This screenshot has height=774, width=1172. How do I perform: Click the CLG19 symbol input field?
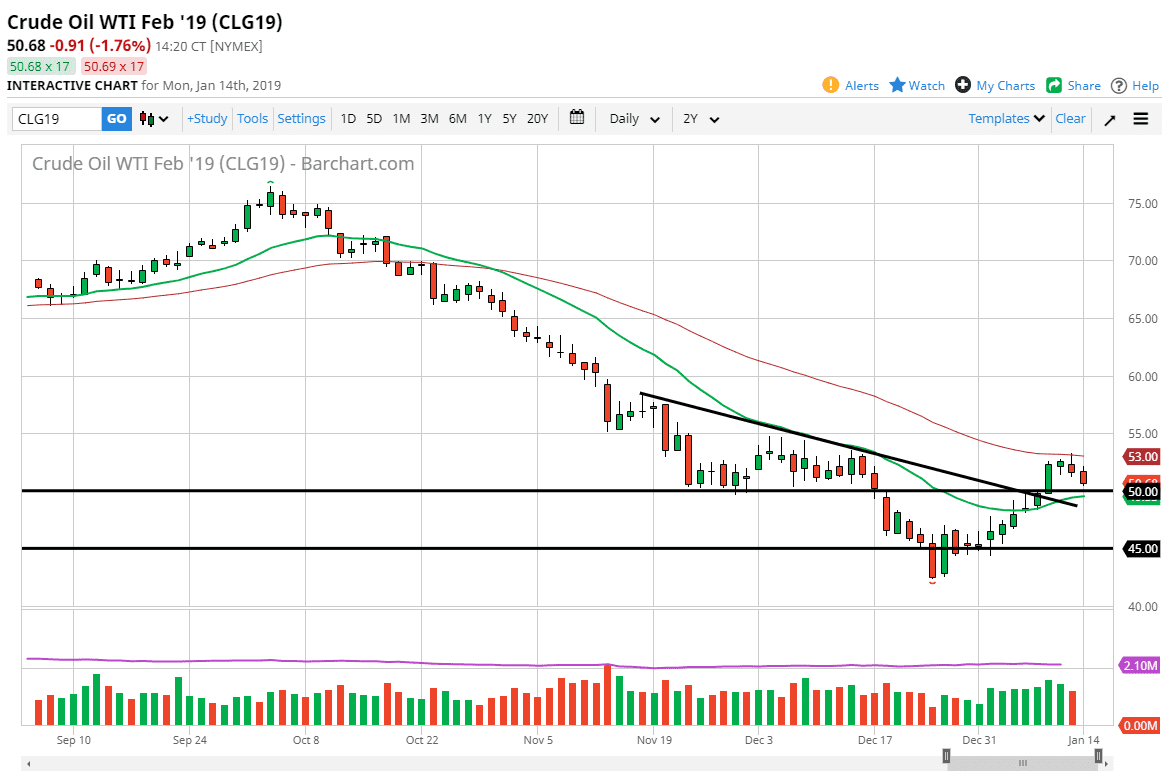pyautogui.click(x=55, y=118)
